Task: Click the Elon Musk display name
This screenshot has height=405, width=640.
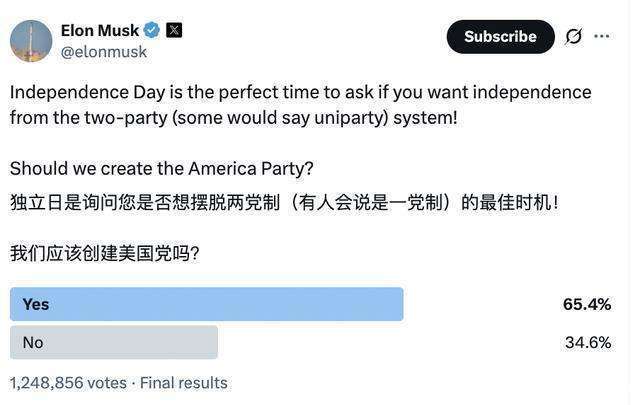Action: [100, 30]
